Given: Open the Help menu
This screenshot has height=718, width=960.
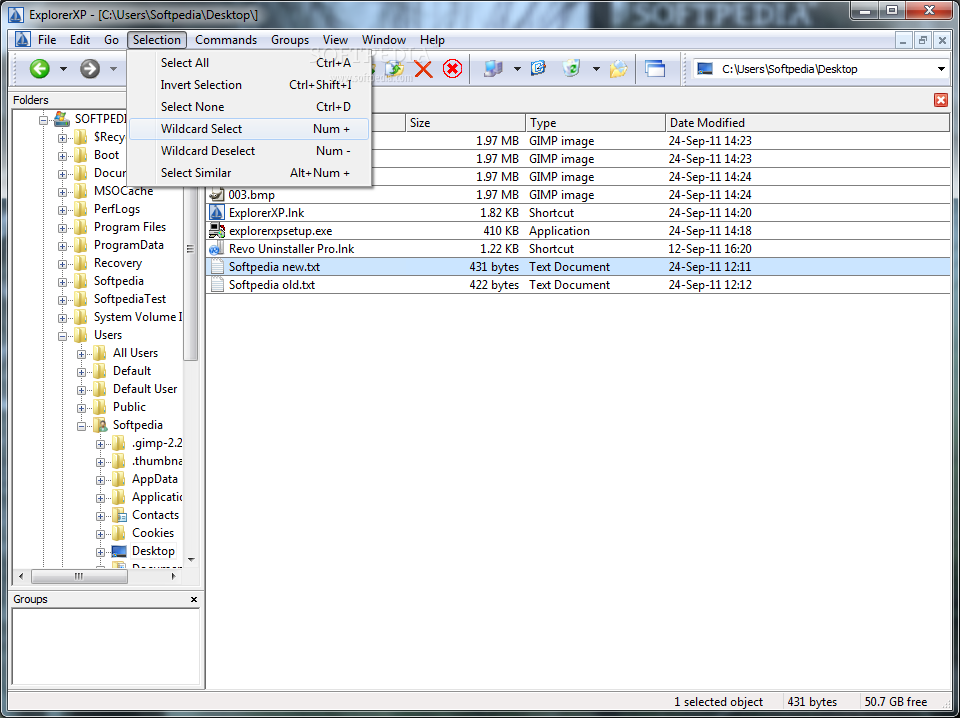Looking at the screenshot, I should coord(432,40).
